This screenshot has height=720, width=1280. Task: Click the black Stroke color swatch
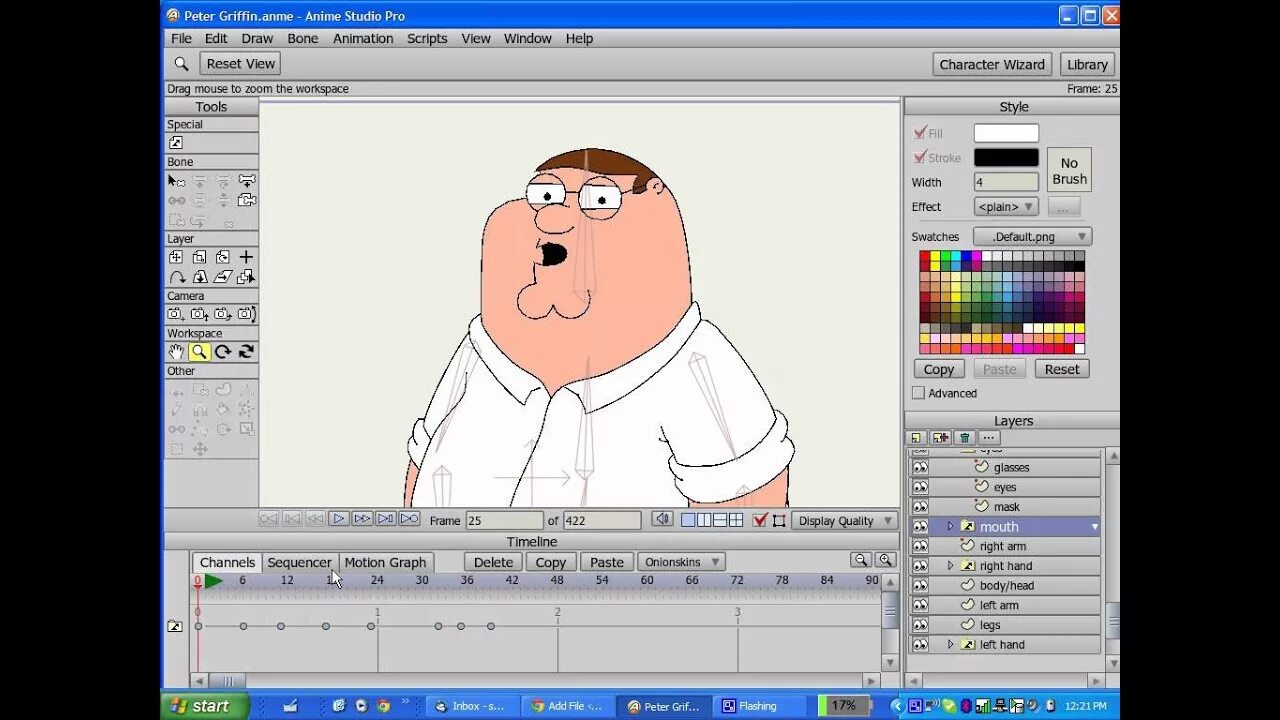click(1006, 157)
